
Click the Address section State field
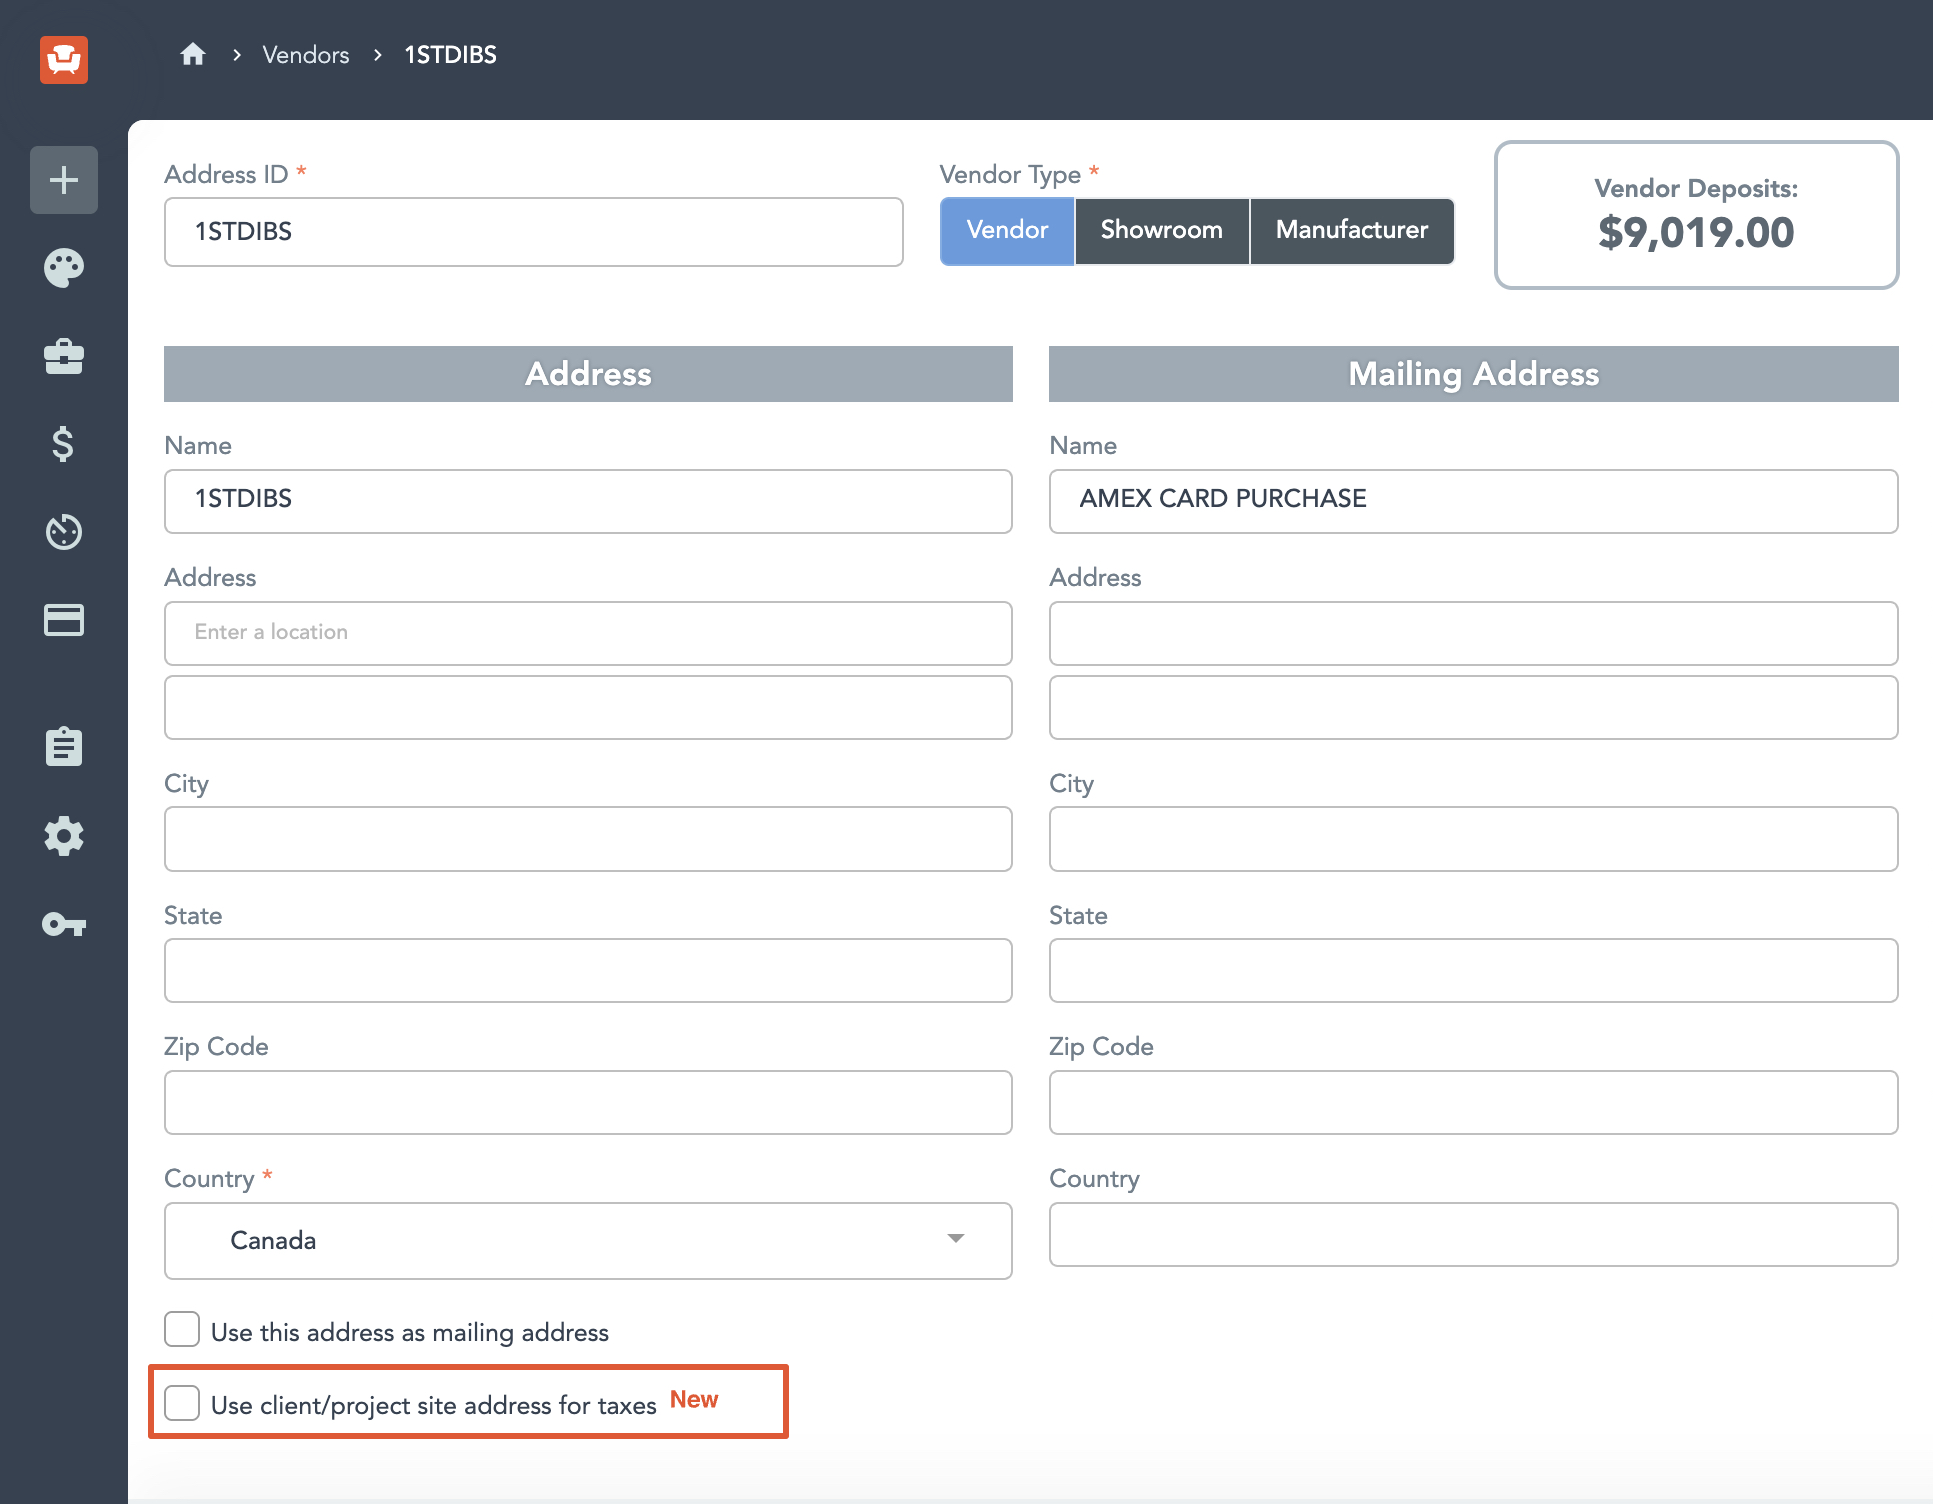coord(588,970)
